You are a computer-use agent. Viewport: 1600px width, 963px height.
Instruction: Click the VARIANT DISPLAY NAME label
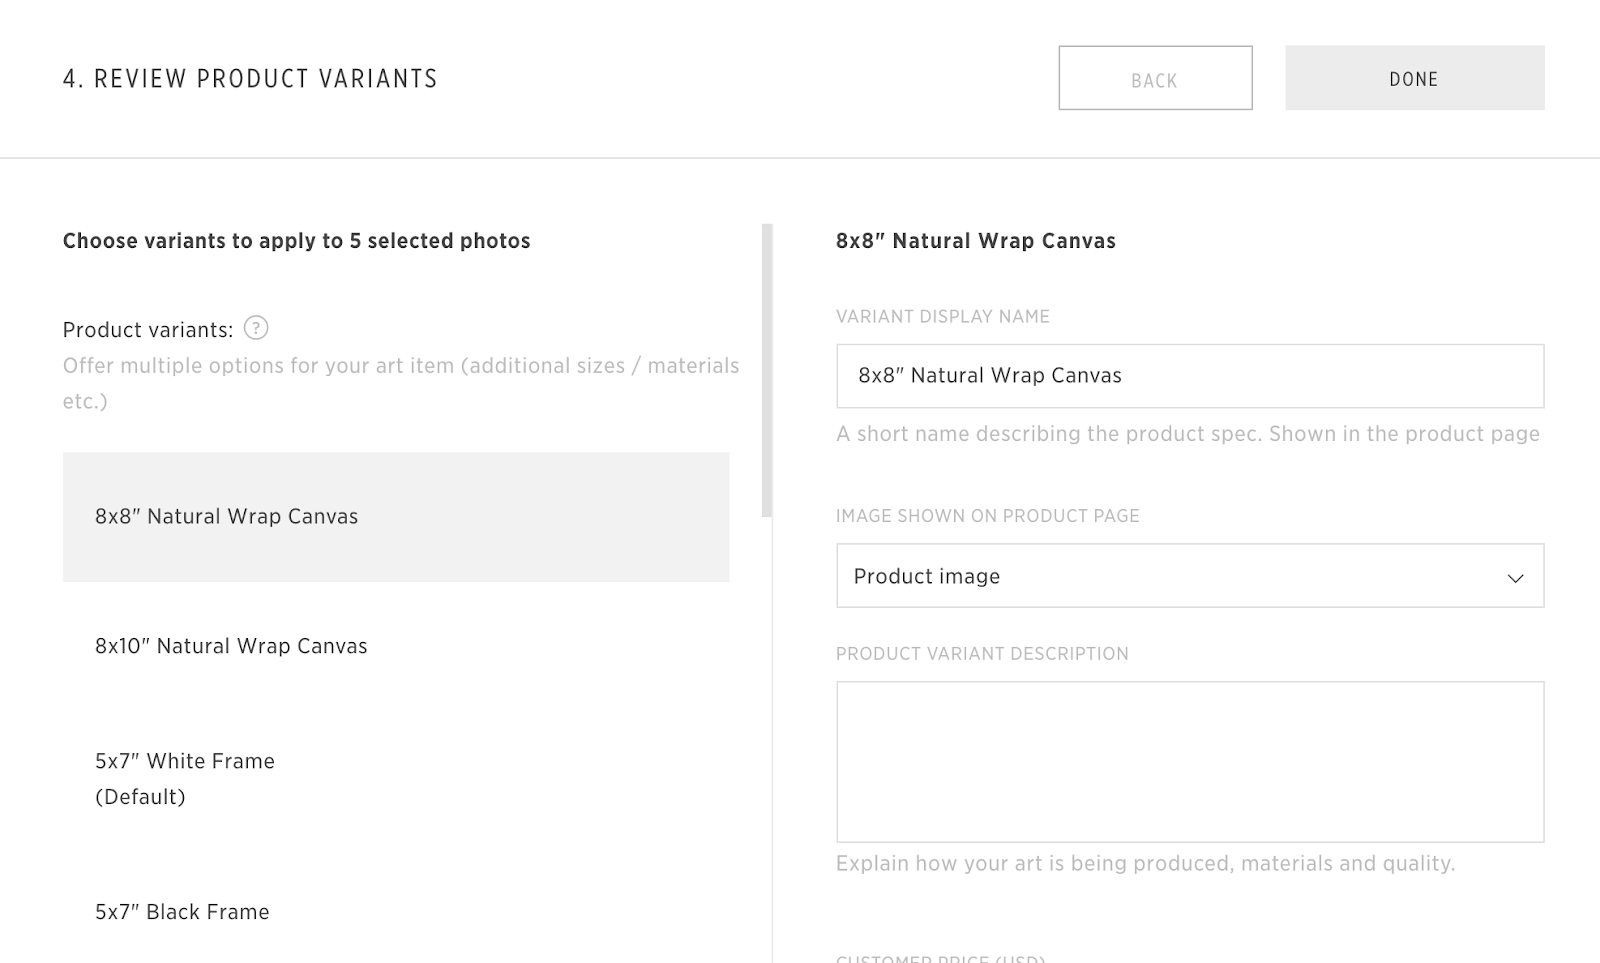pos(942,317)
